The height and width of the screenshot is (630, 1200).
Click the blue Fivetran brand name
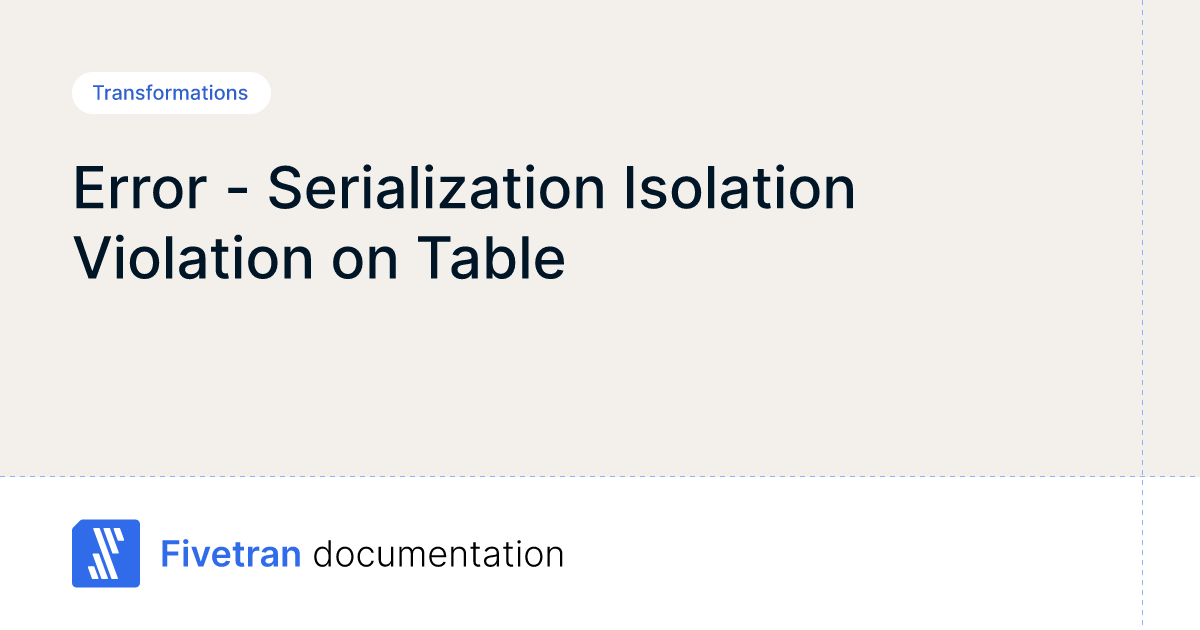click(231, 553)
